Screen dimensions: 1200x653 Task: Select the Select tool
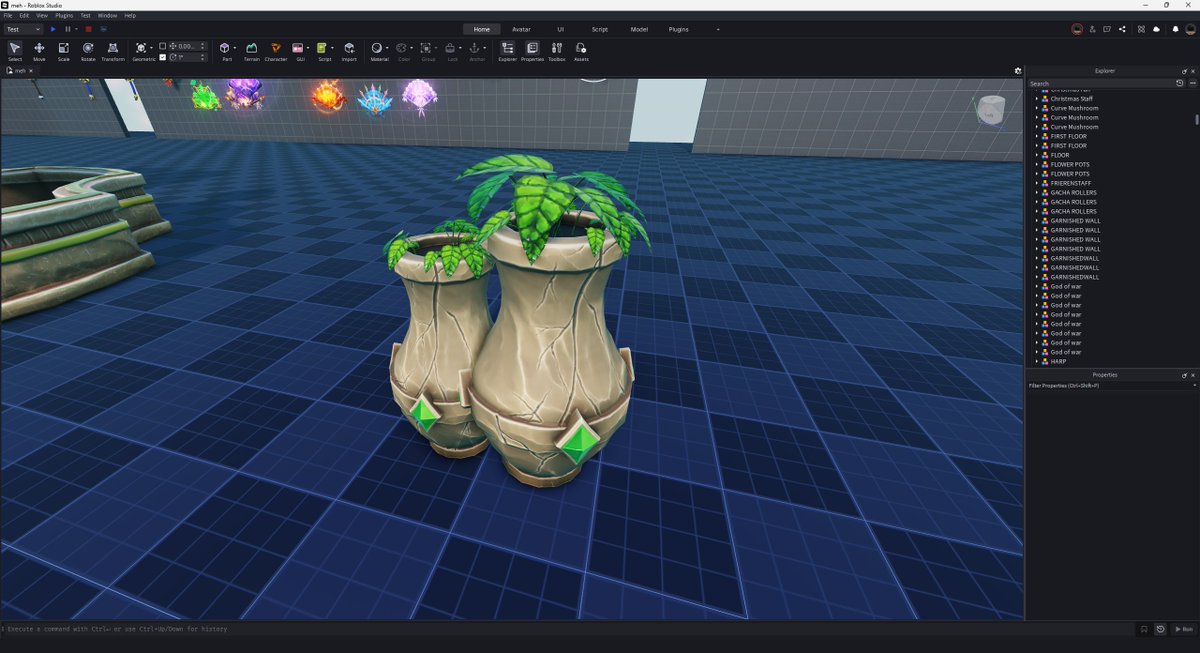15,51
